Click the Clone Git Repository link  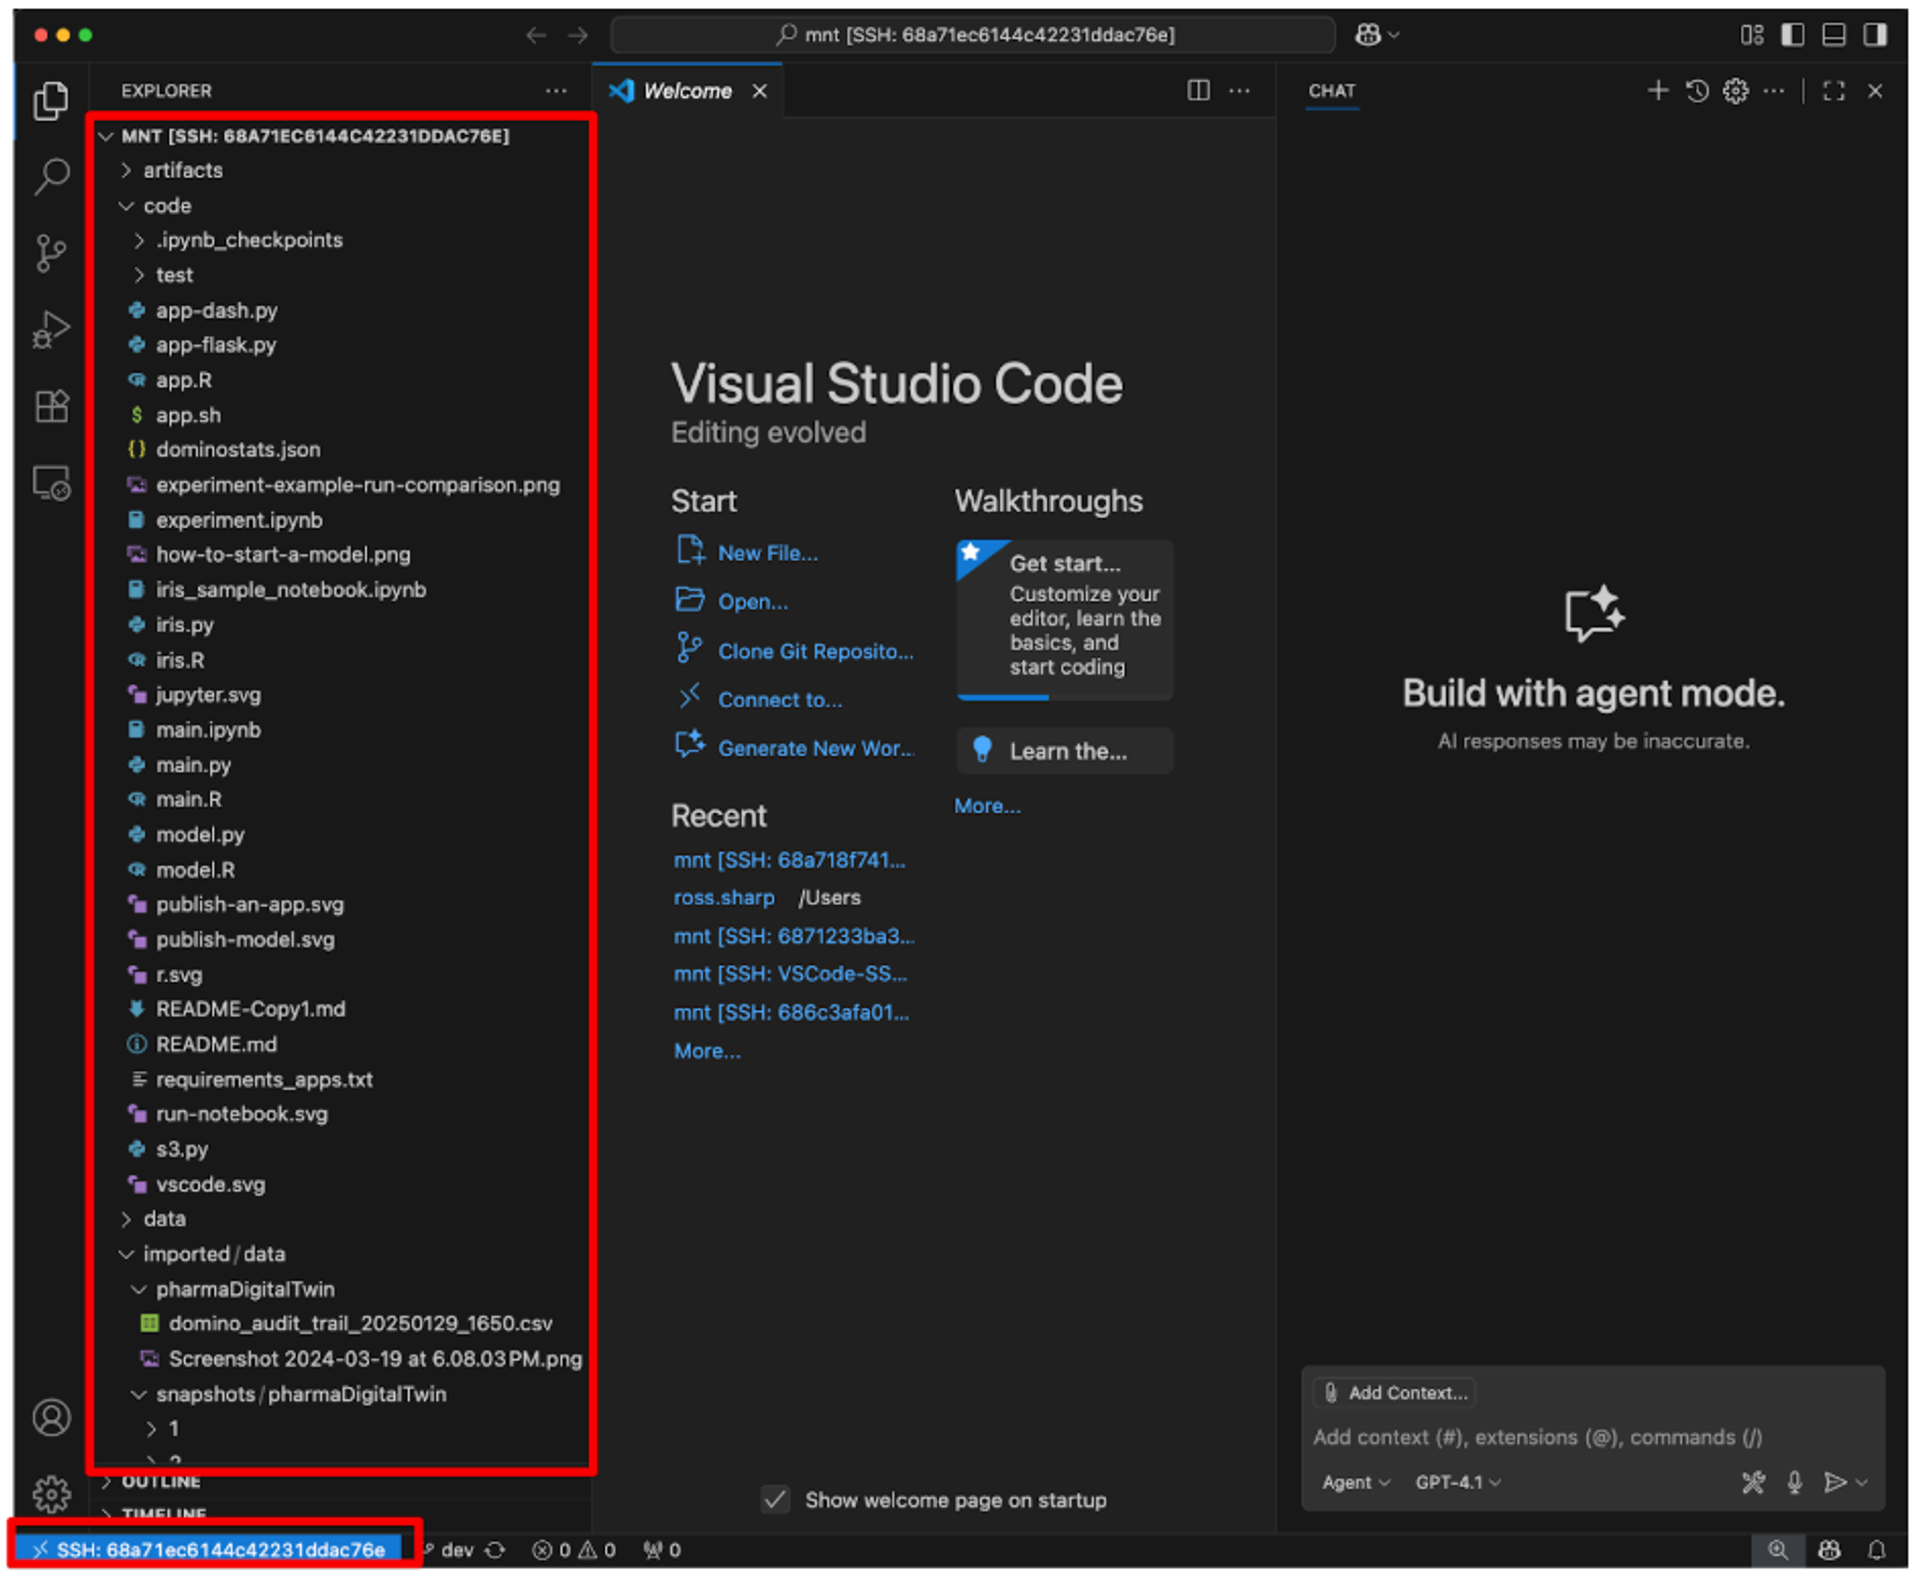[x=814, y=651]
